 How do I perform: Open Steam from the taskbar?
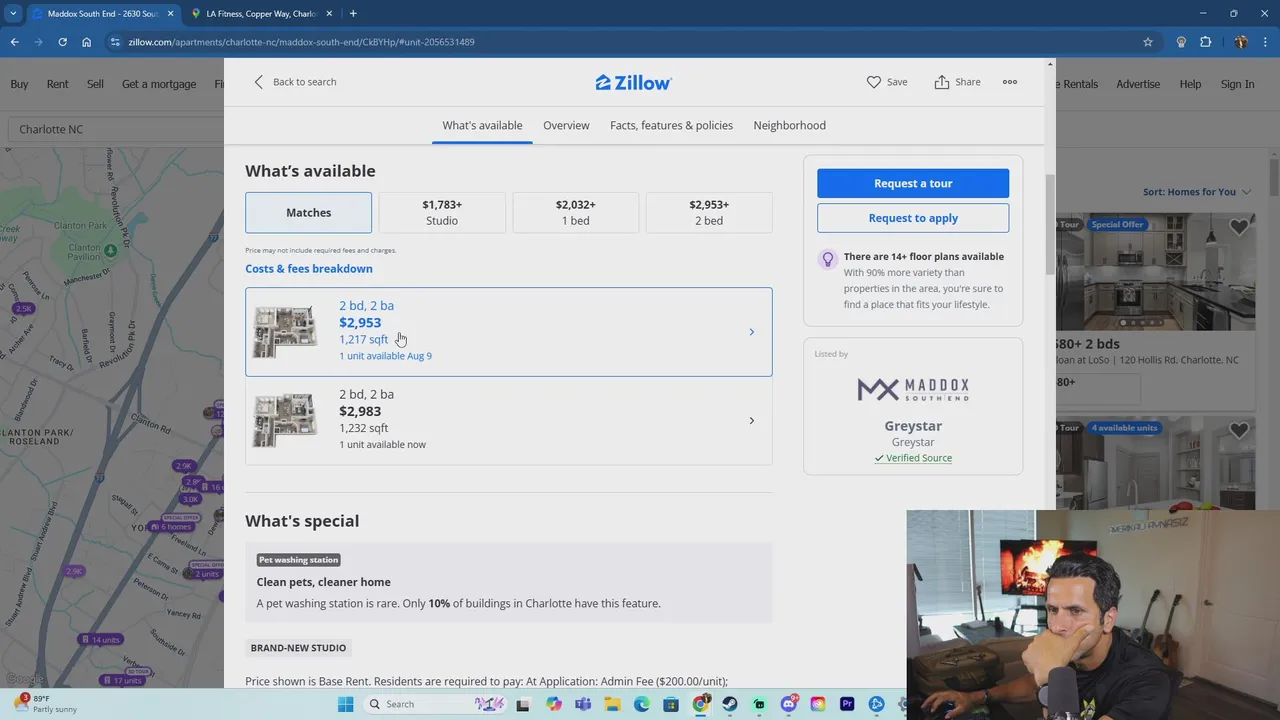tap(730, 704)
